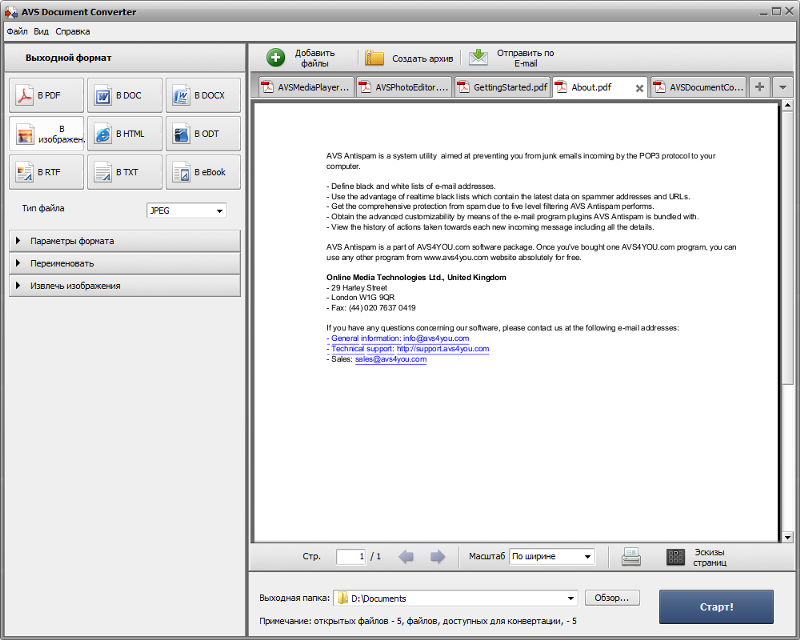Click the Старт! button
This screenshot has width=800, height=640.
click(x=716, y=607)
